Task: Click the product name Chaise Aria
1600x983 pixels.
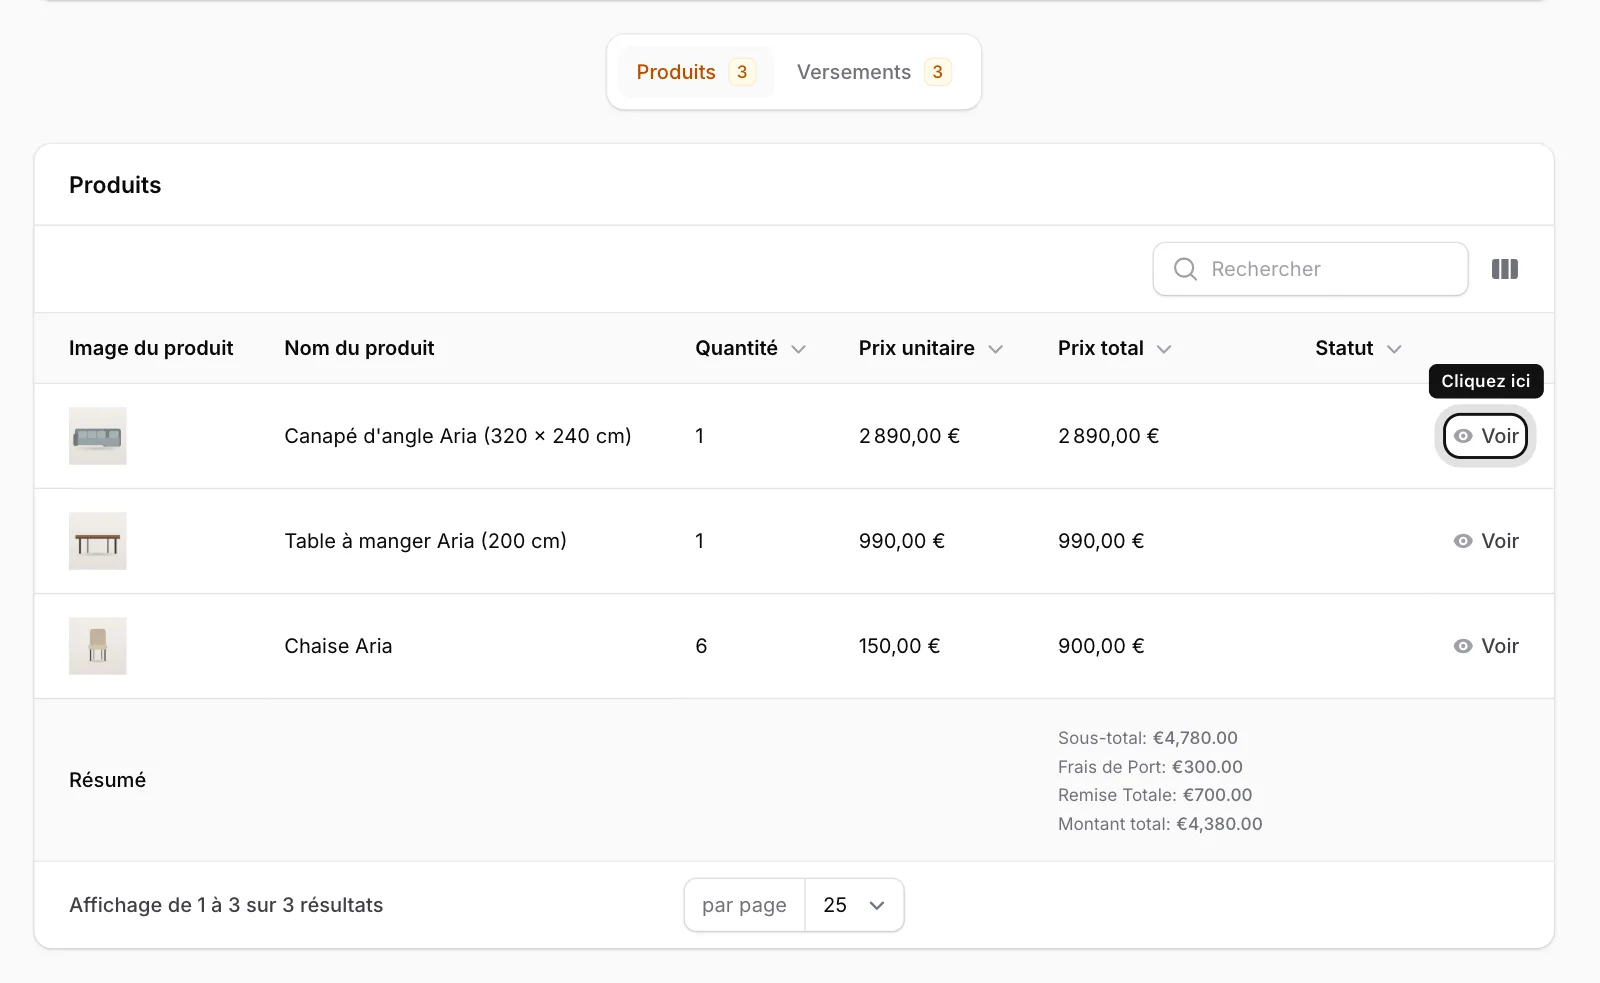Action: (338, 646)
